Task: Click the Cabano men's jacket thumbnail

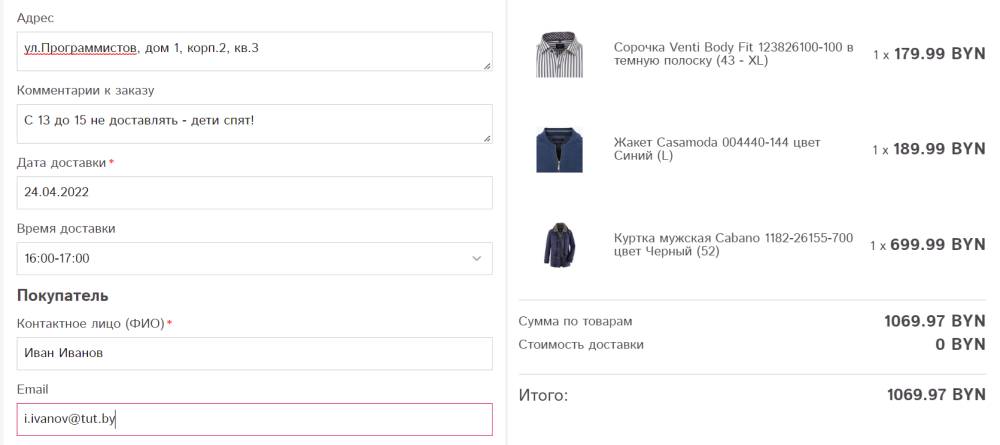Action: tap(559, 245)
